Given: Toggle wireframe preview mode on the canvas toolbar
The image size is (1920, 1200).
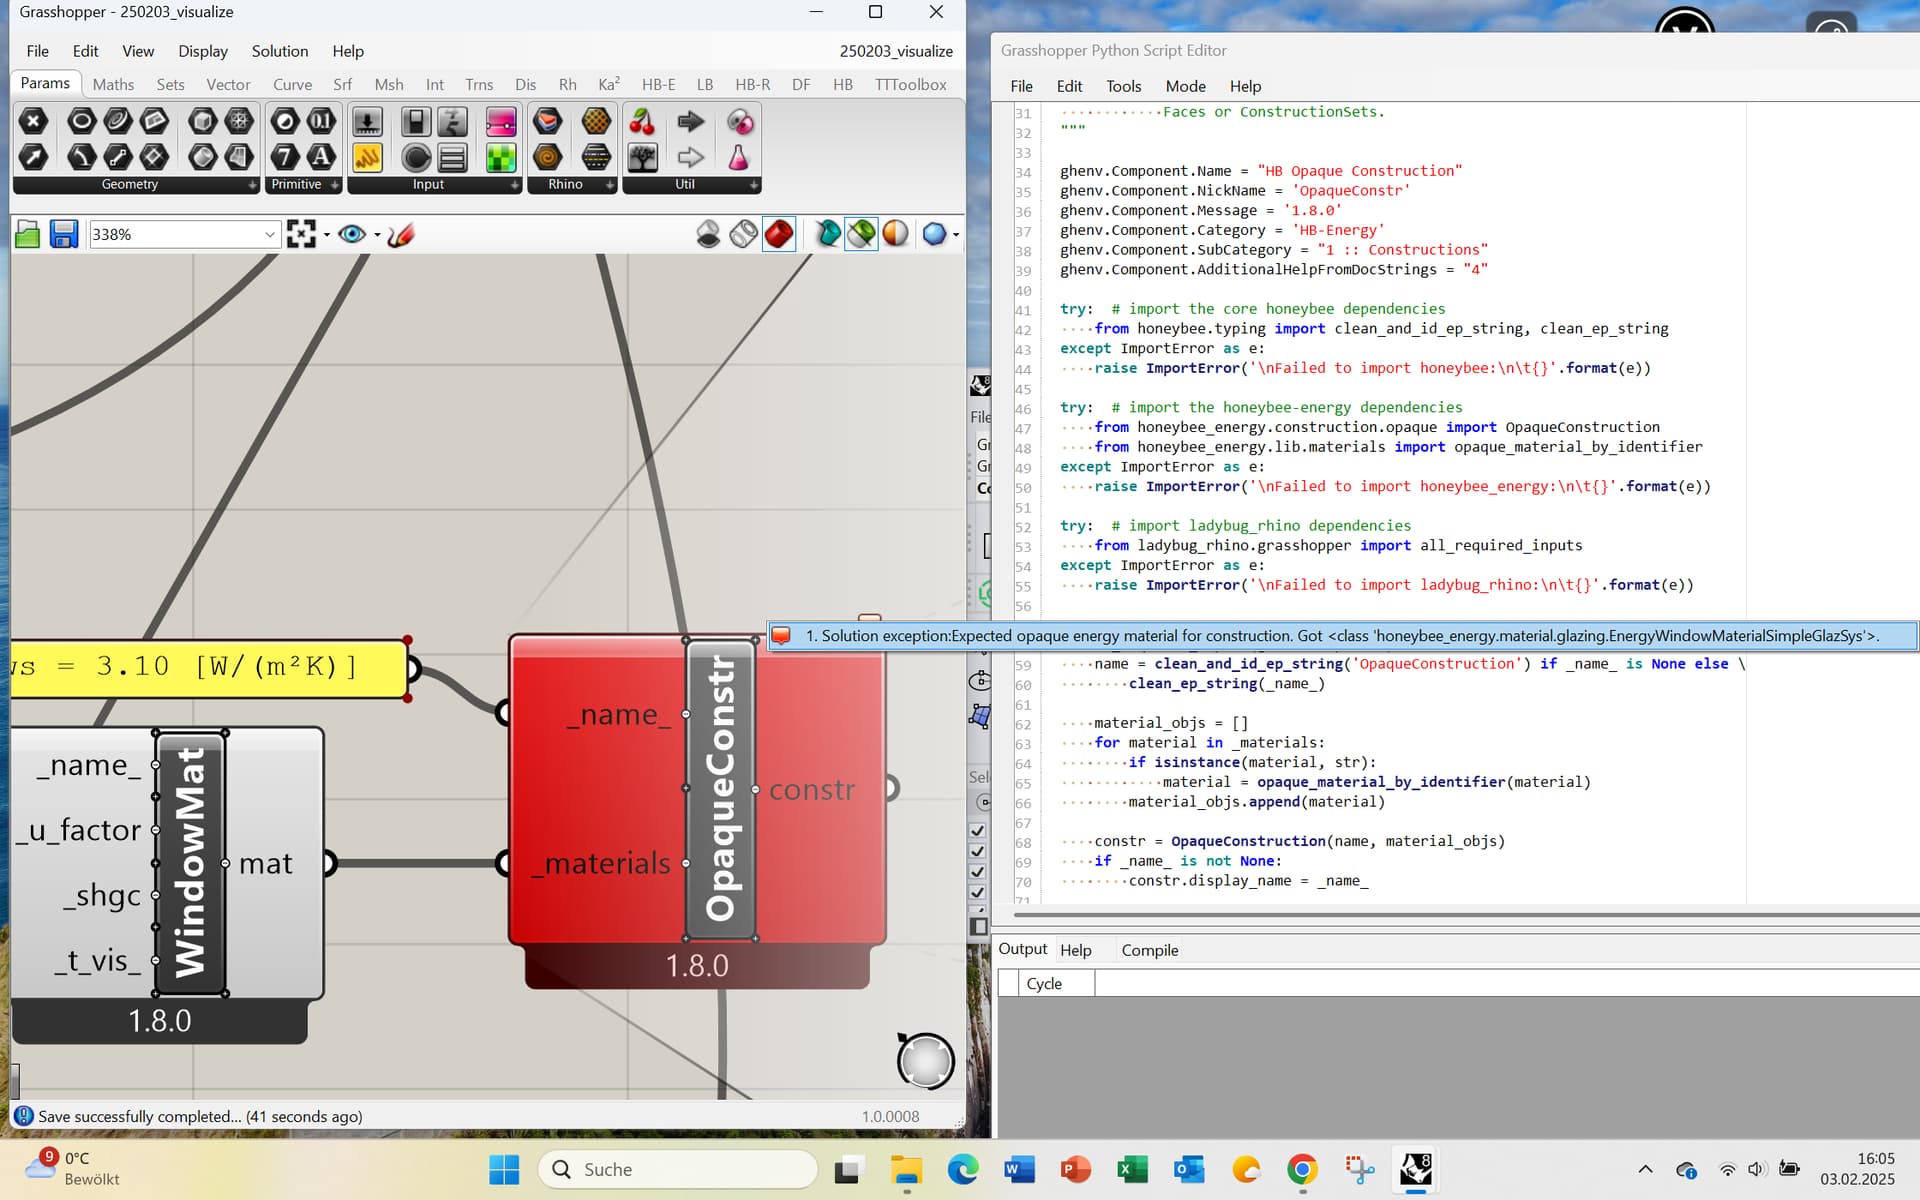Looking at the screenshot, I should coord(743,233).
